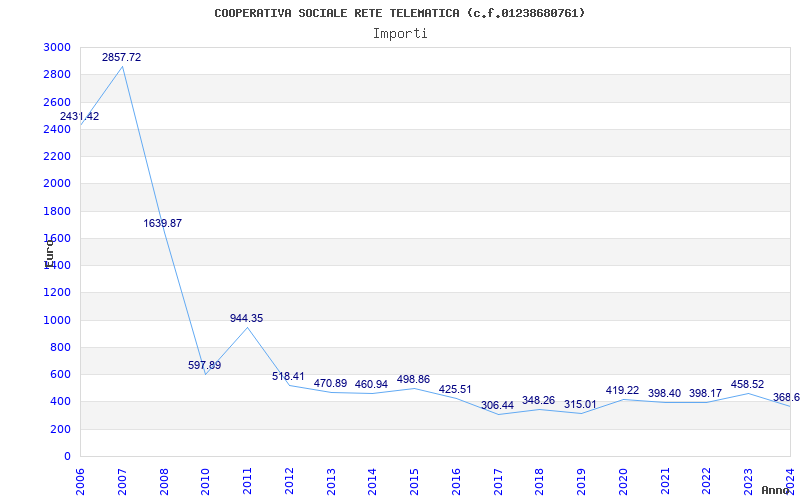
Task: Click the Importi subtitle
Action: pos(400,34)
